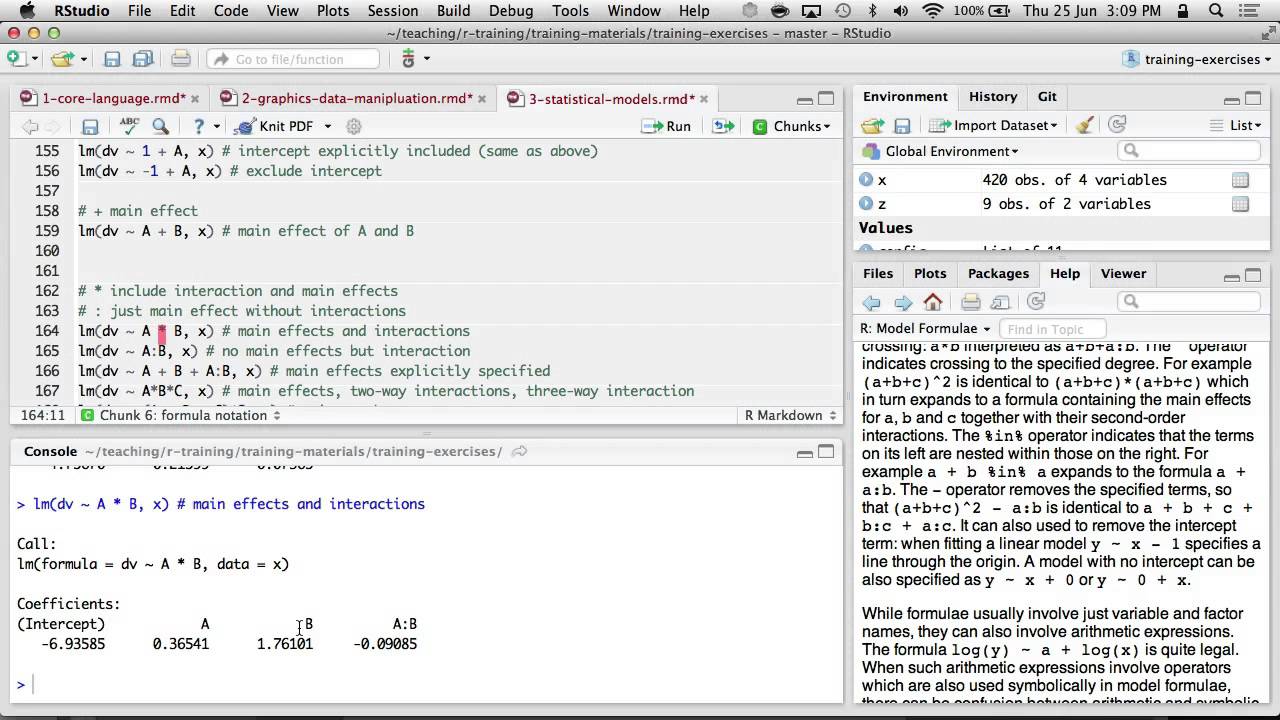Open the Chunk 6: formula notation navigator
Viewport: 1280px width, 720px height.
click(181, 415)
